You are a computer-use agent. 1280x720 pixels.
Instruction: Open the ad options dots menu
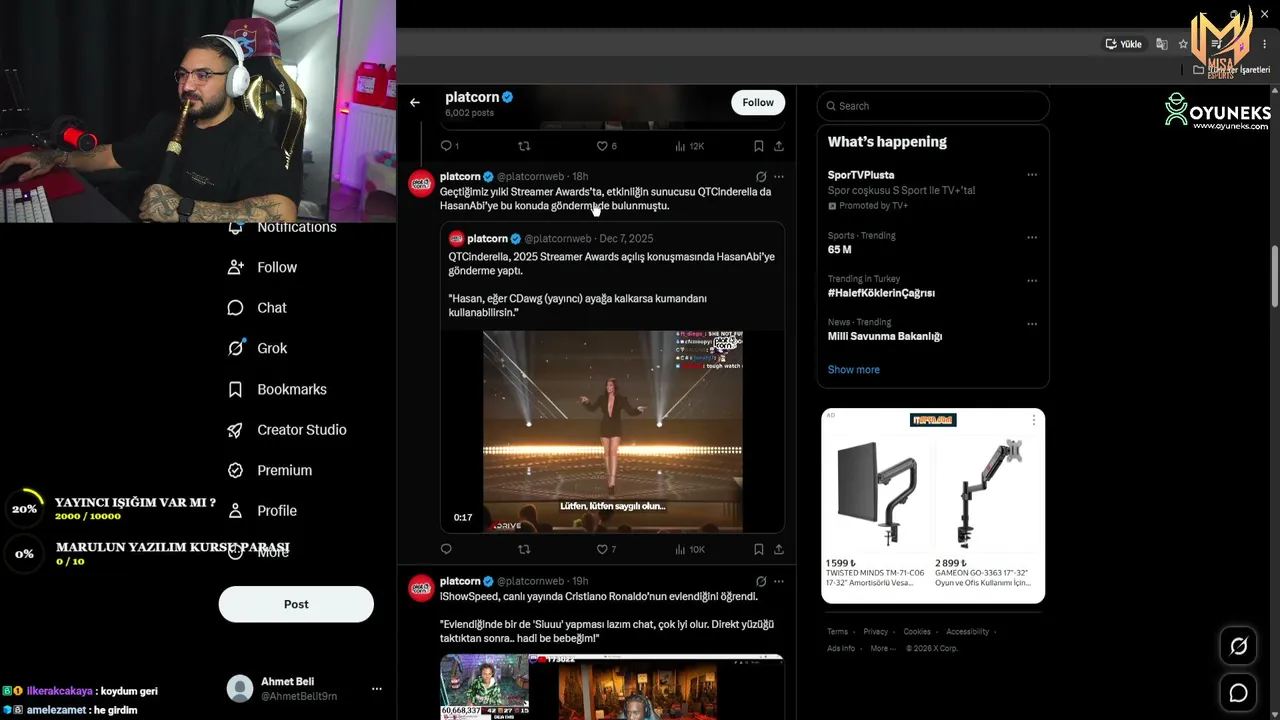click(x=1033, y=421)
